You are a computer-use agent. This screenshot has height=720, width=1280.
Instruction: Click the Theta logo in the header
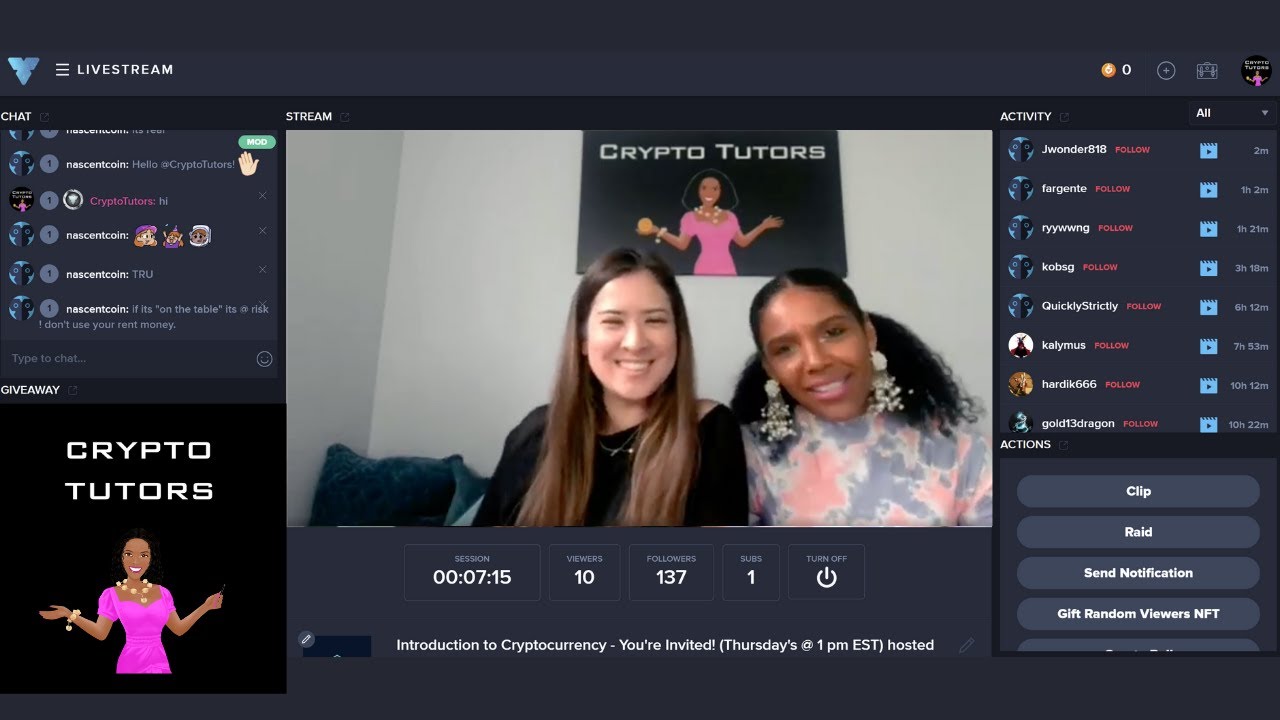23,70
